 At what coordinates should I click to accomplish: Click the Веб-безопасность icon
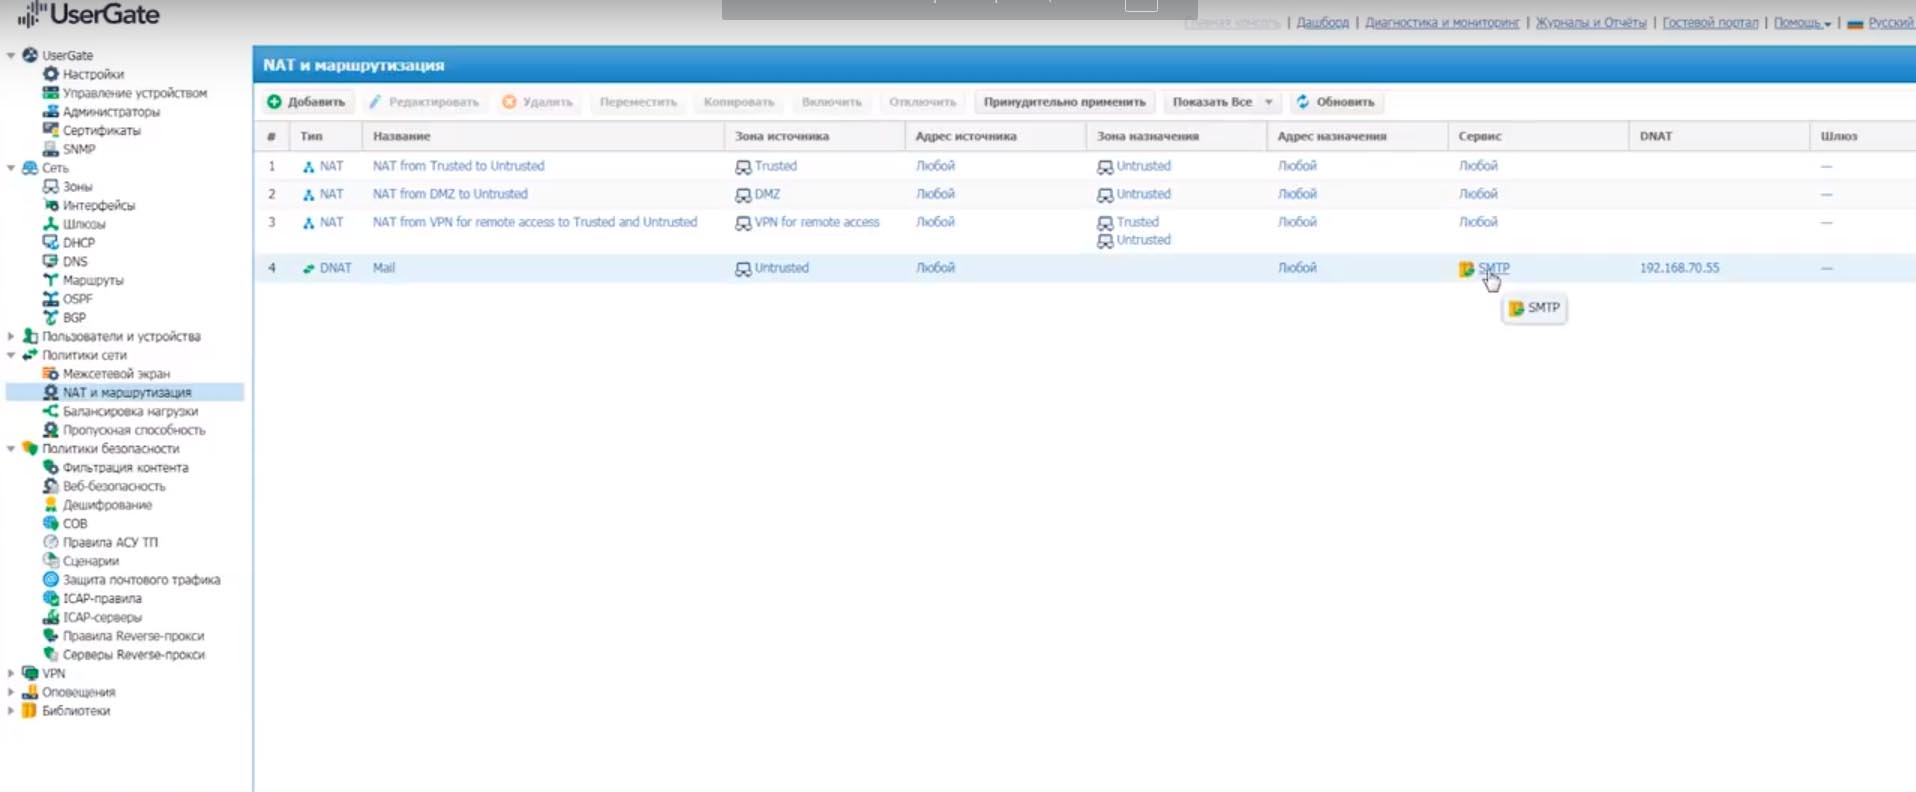(51, 486)
